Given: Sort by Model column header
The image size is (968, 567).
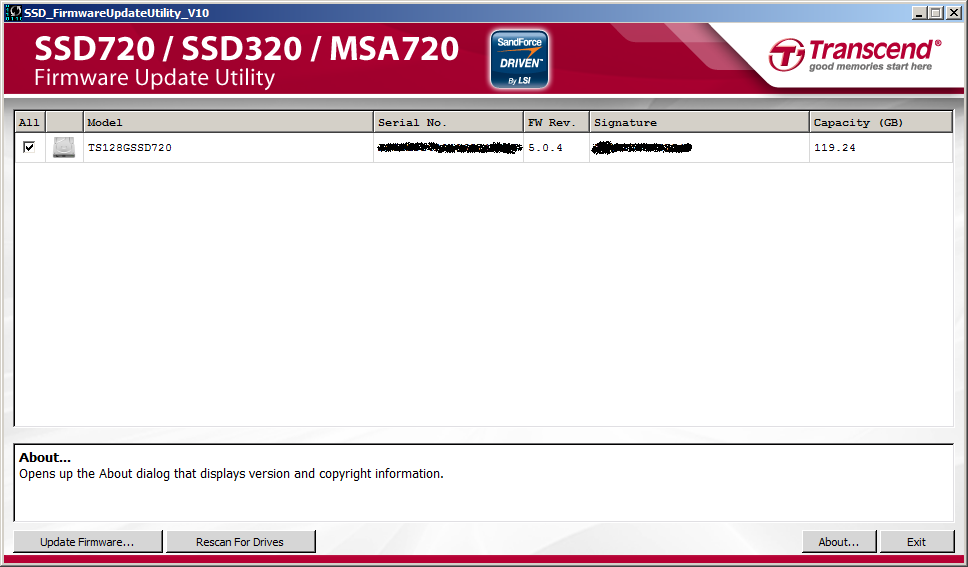Looking at the screenshot, I should click(x=228, y=122).
